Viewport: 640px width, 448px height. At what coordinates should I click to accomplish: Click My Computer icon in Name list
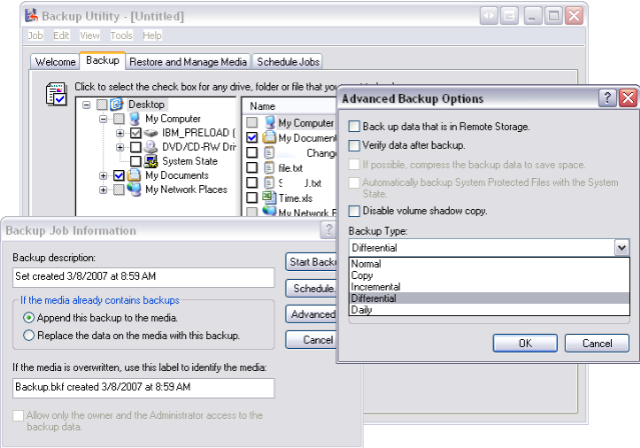point(269,122)
